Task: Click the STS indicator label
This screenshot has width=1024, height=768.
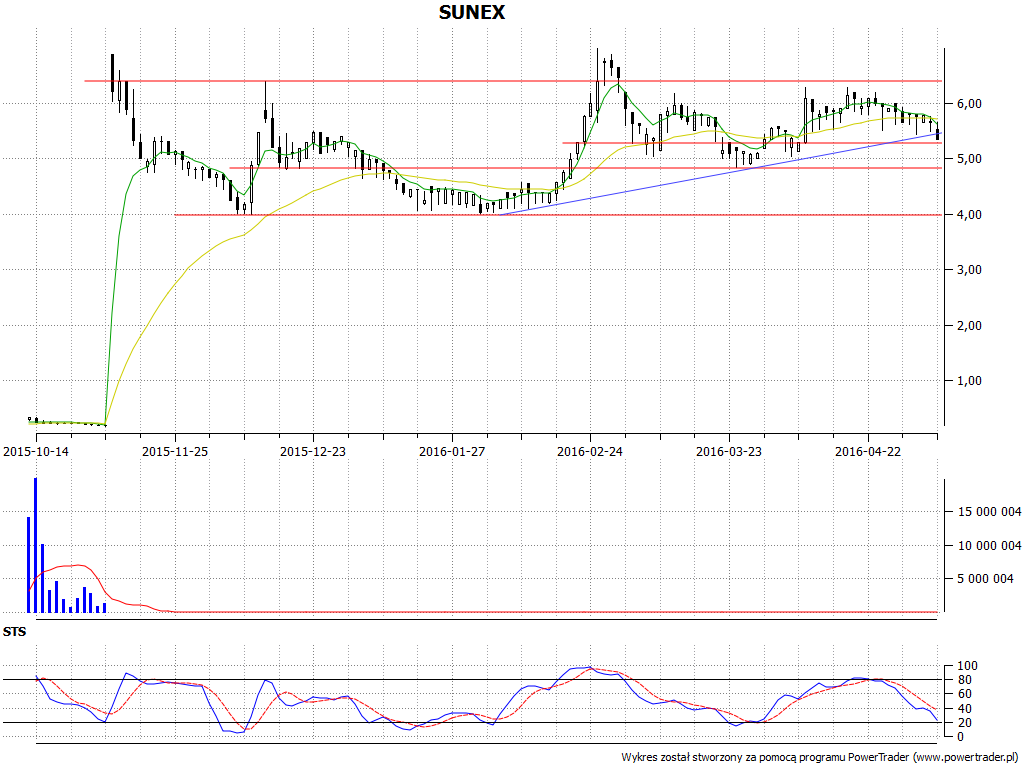Action: coord(14,632)
